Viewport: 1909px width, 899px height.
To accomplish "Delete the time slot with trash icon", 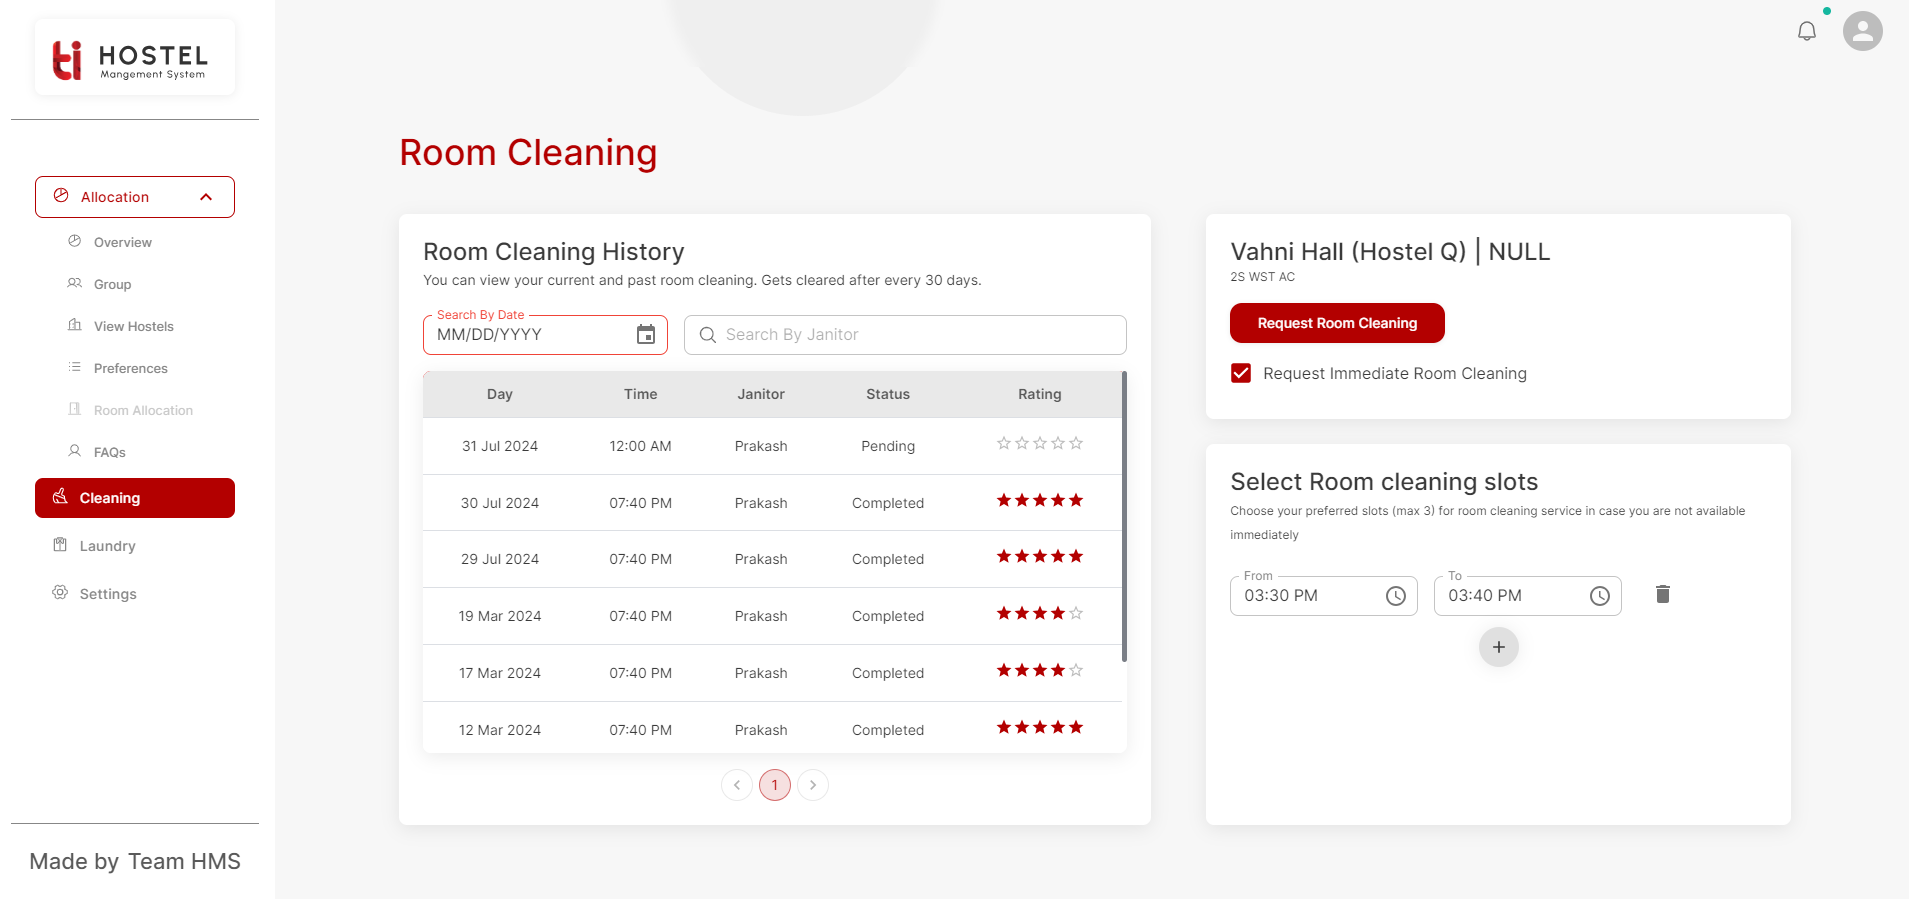I will pyautogui.click(x=1662, y=595).
